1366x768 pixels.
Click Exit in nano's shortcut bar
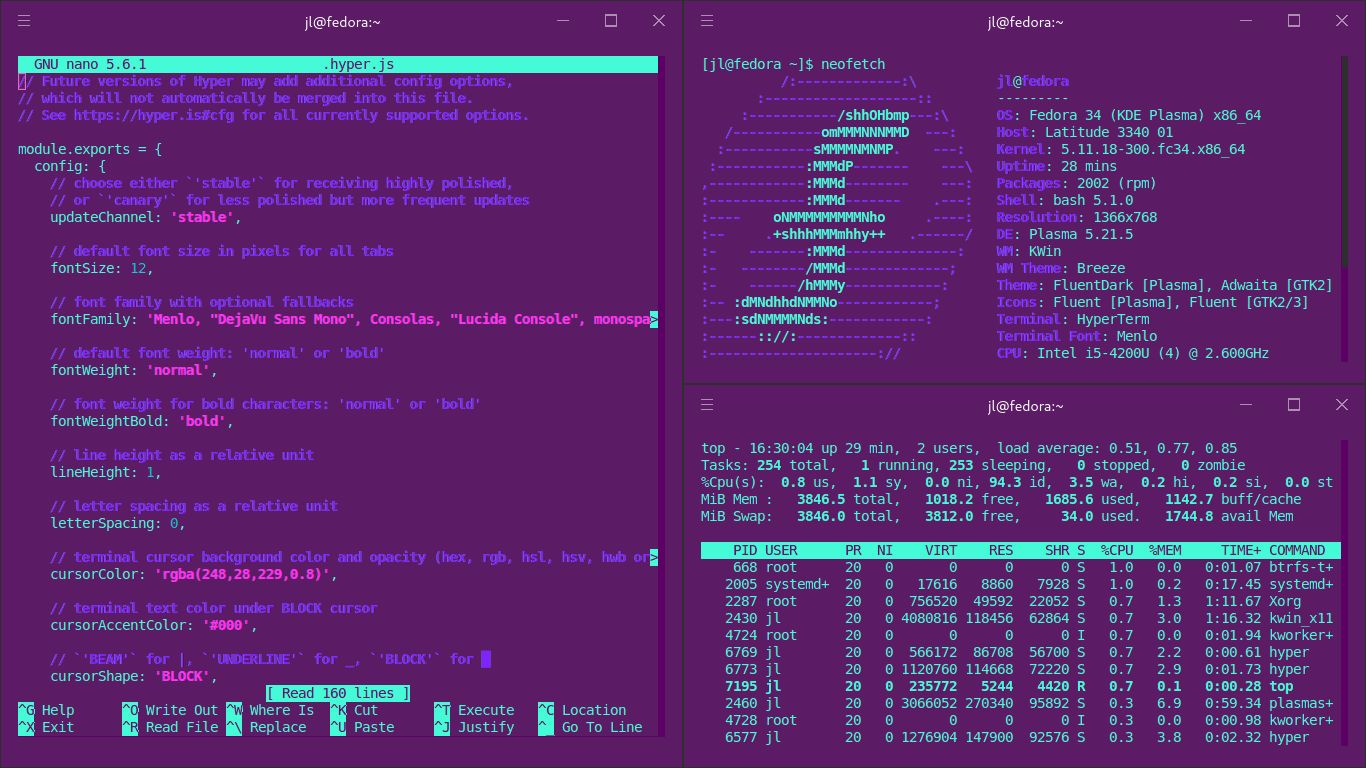[x=45, y=727]
